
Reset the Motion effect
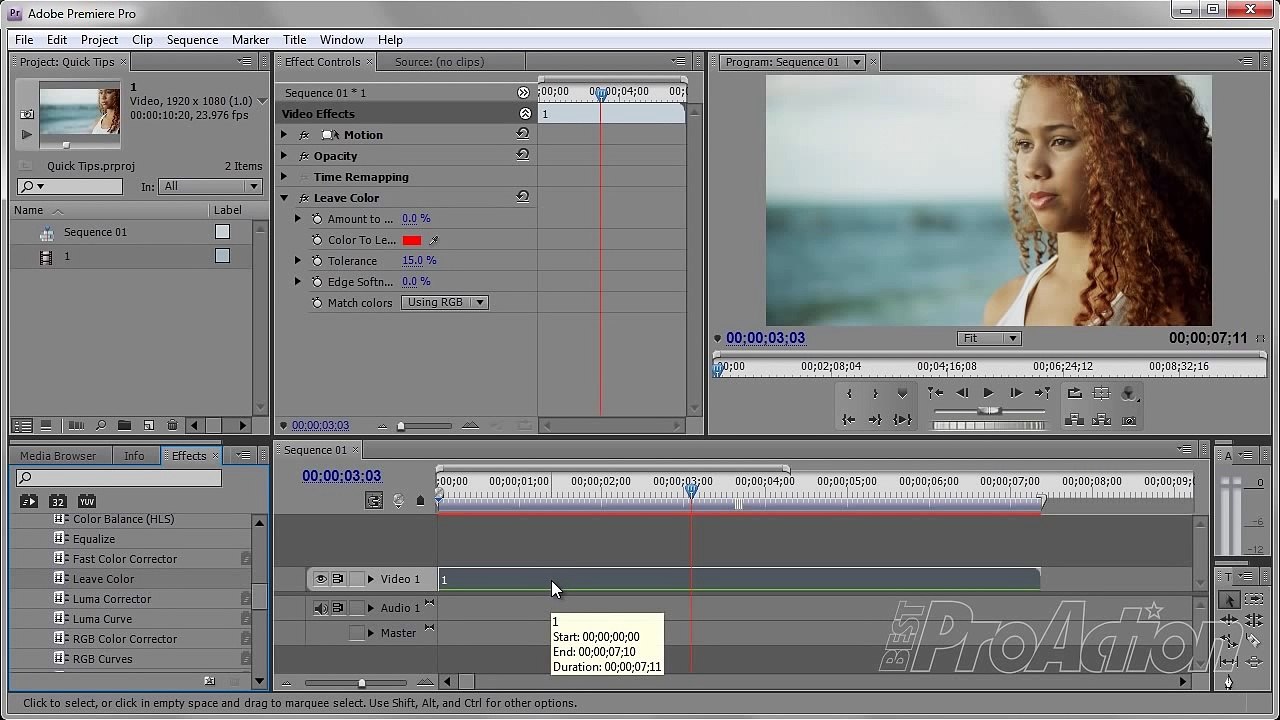coord(522,134)
